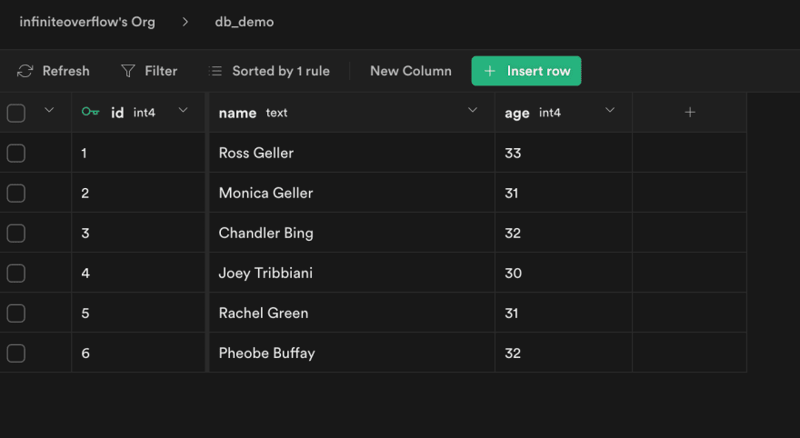Click the Refresh circular arrows icon
This screenshot has height=438, width=800.
(25, 71)
